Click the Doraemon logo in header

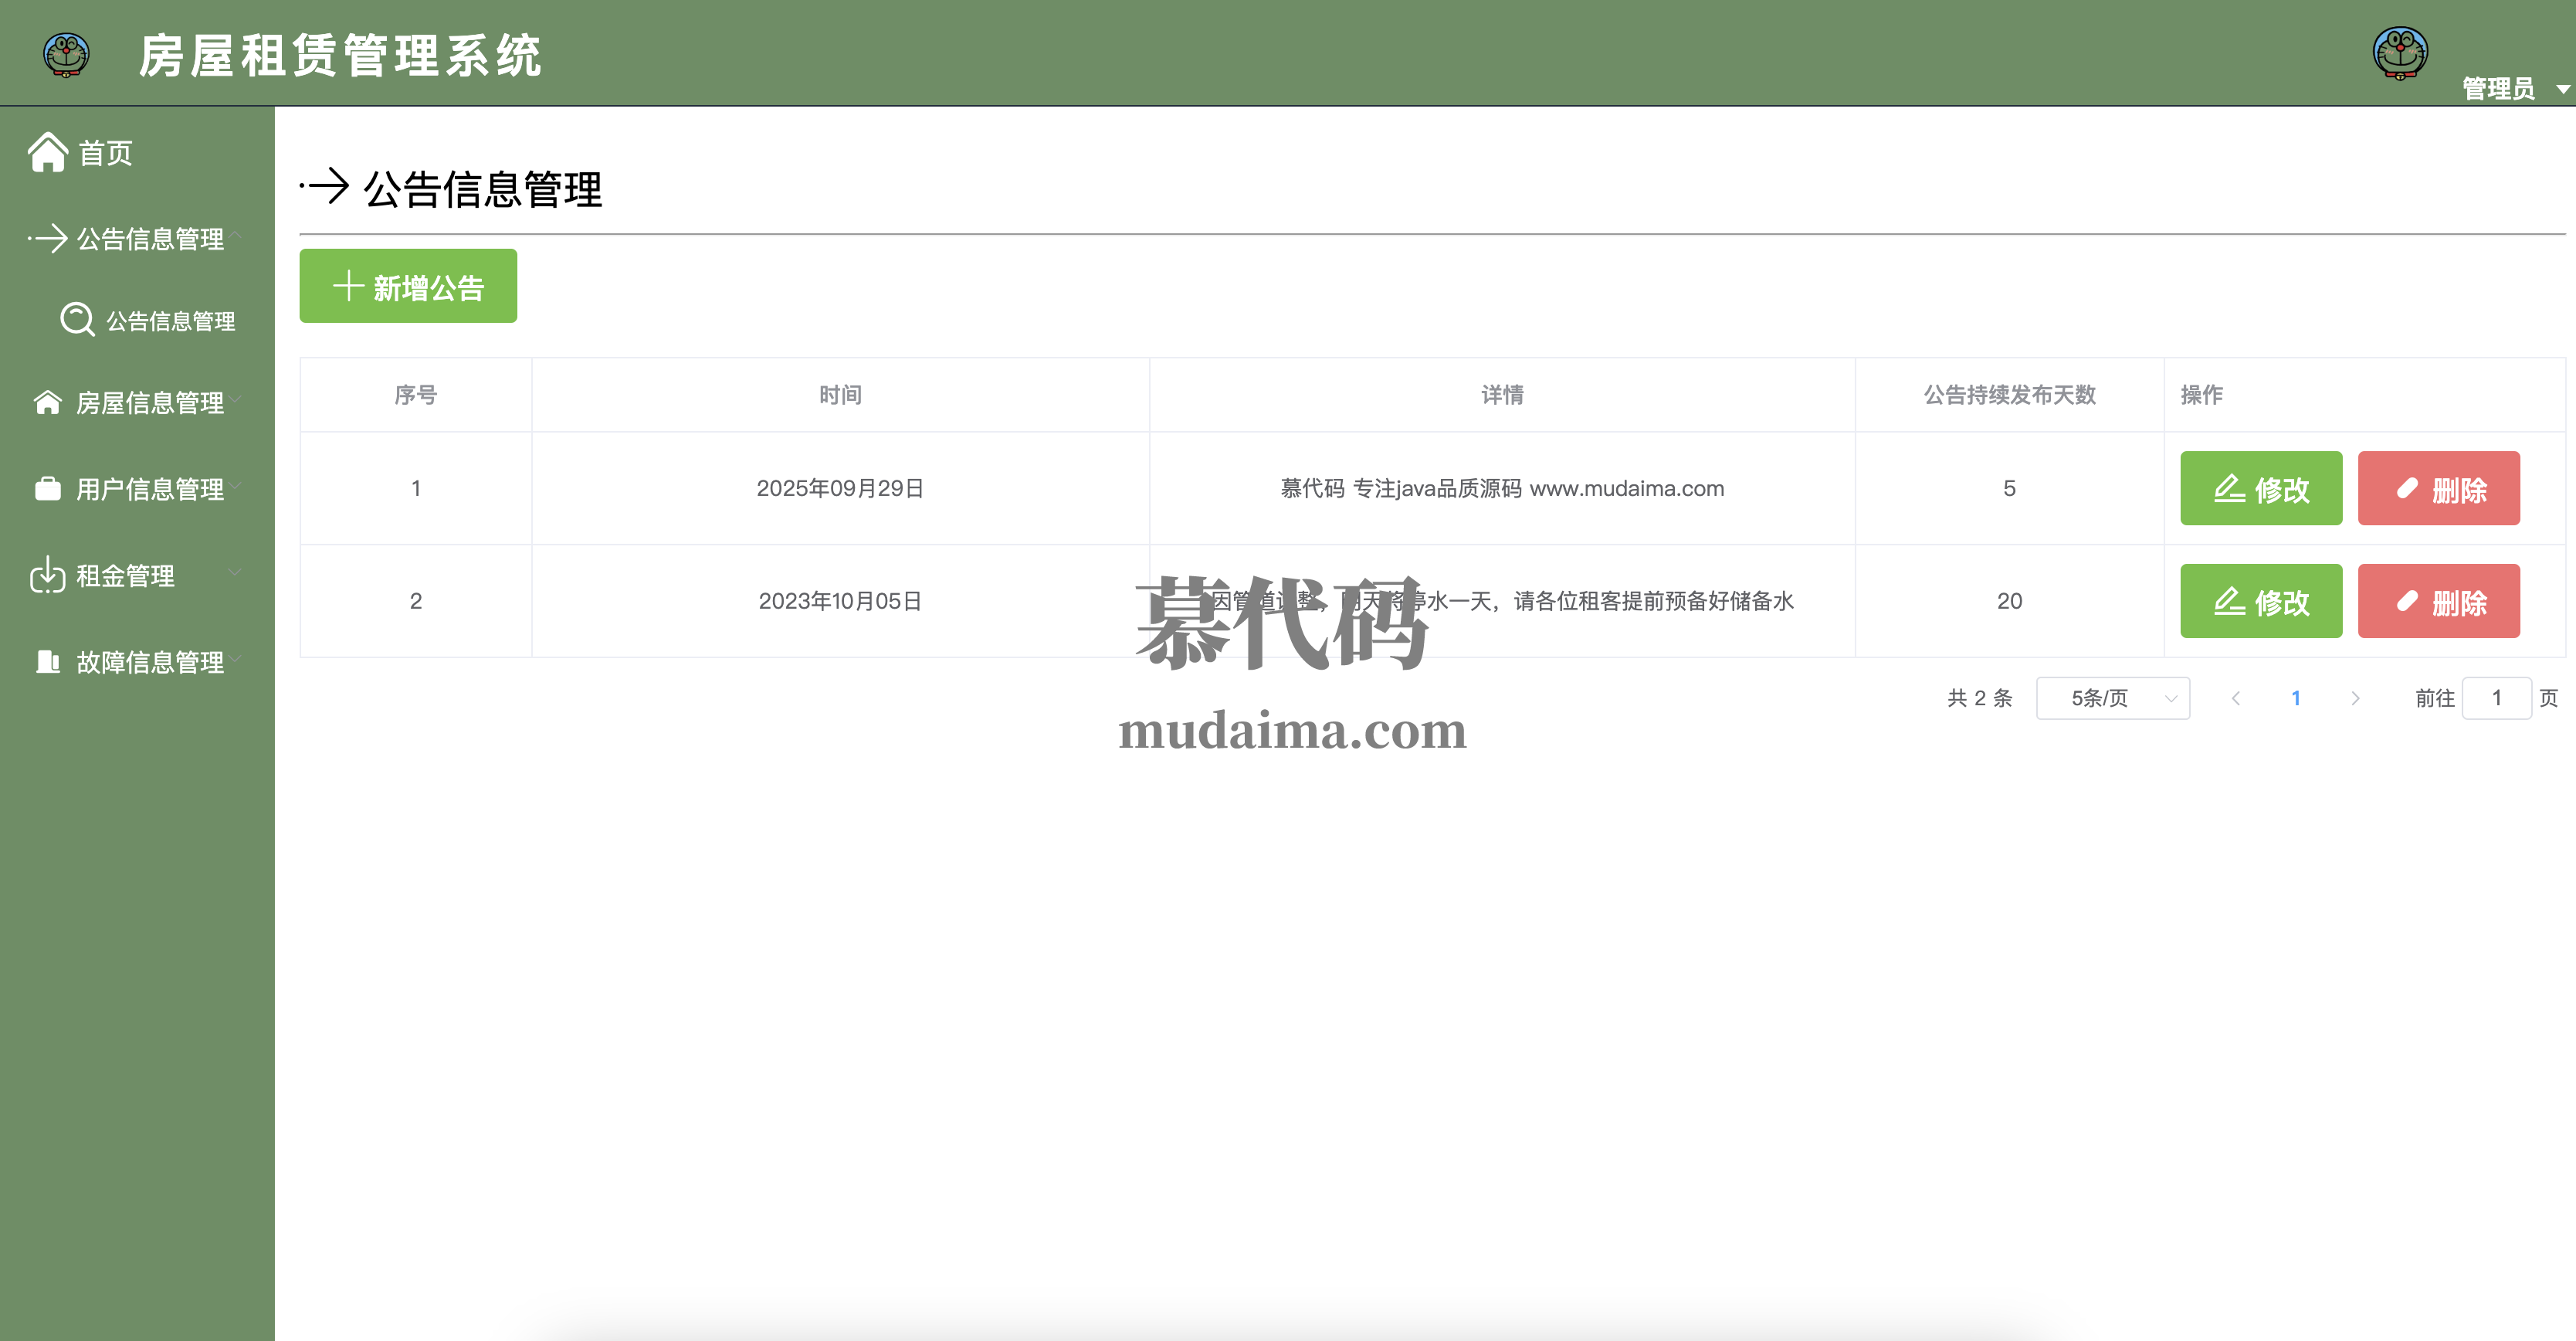click(x=66, y=54)
